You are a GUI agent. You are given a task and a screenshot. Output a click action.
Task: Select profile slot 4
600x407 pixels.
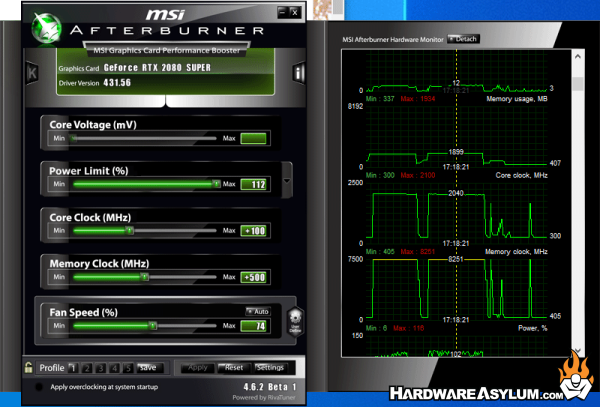(x=114, y=368)
